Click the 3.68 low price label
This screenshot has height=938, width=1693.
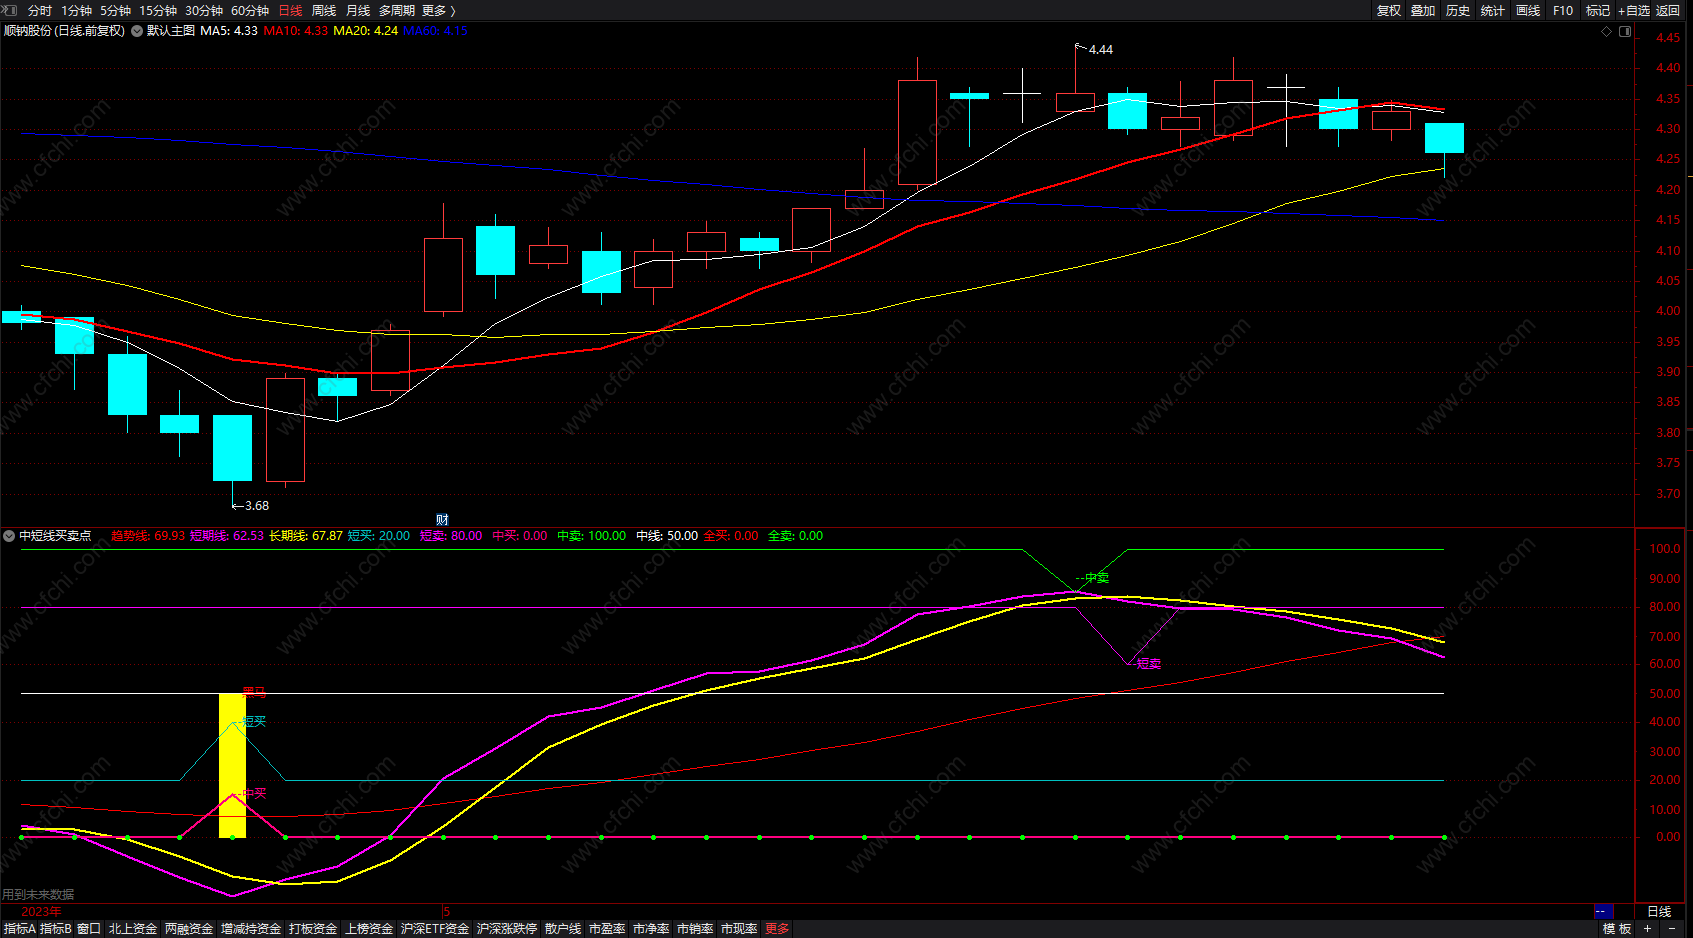click(257, 506)
